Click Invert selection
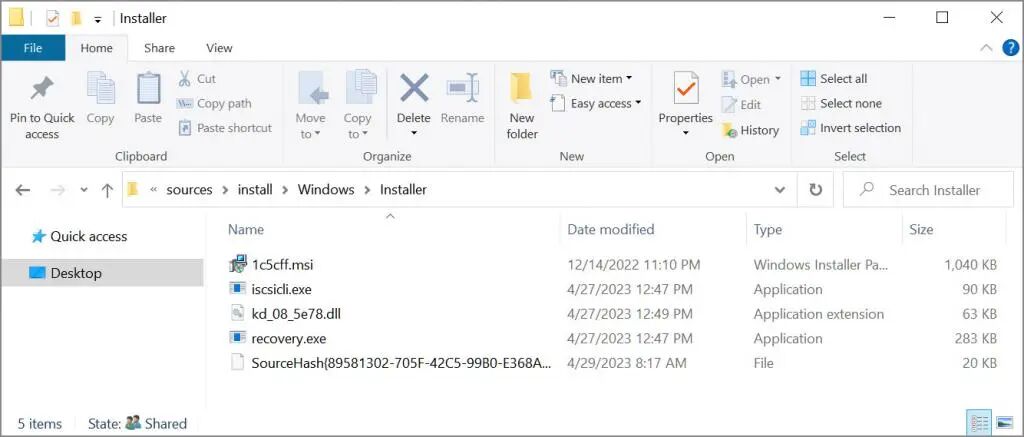 pos(851,128)
